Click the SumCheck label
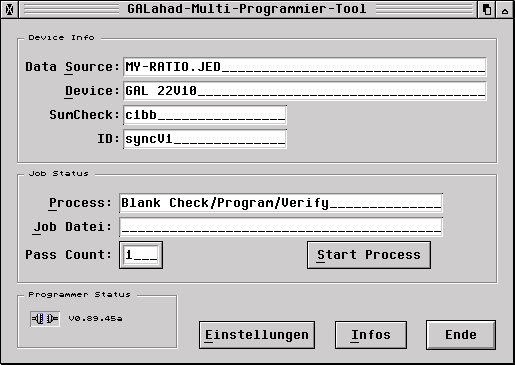 pyautogui.click(x=84, y=115)
